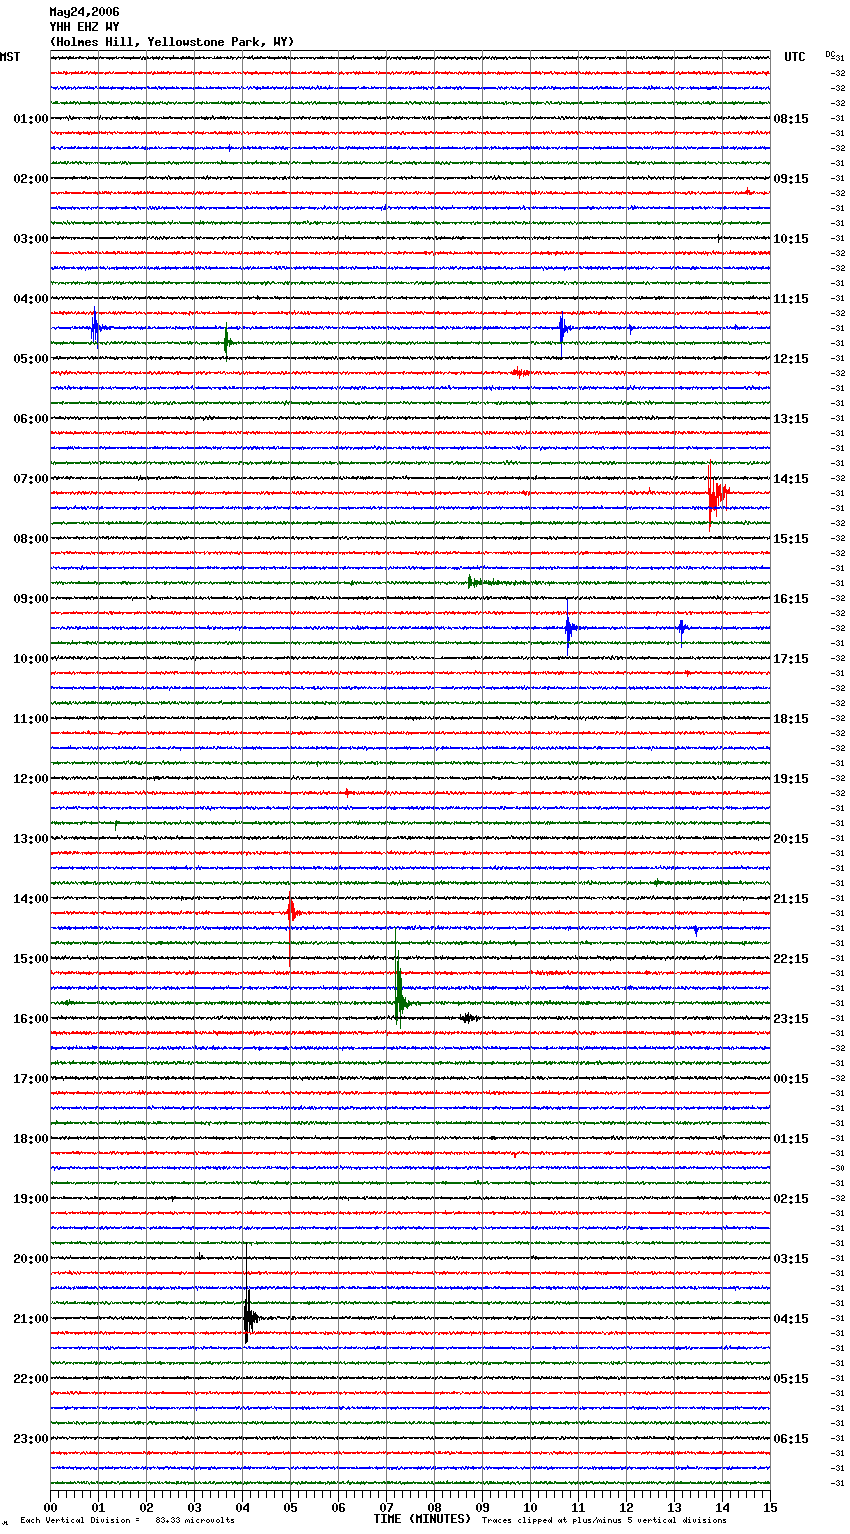Select the 16:00 MST time label
The width and height of the screenshot is (850, 1534).
pos(31,1019)
